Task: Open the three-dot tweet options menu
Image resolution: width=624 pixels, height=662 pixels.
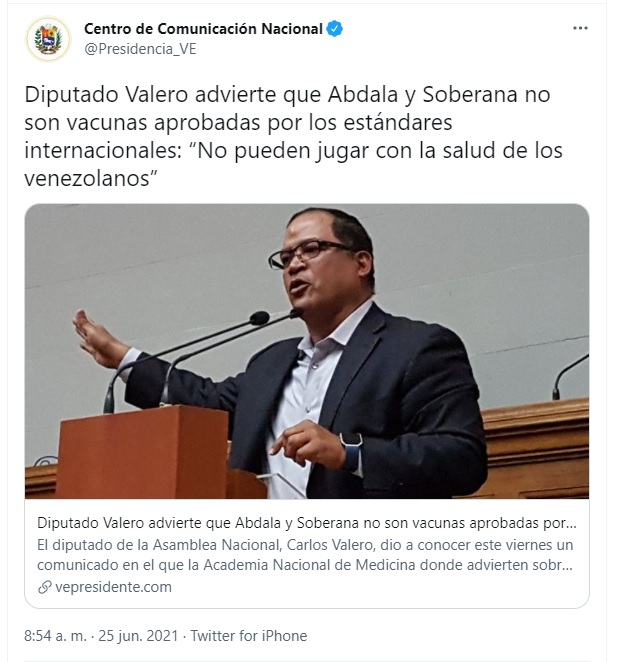Action: [x=580, y=28]
